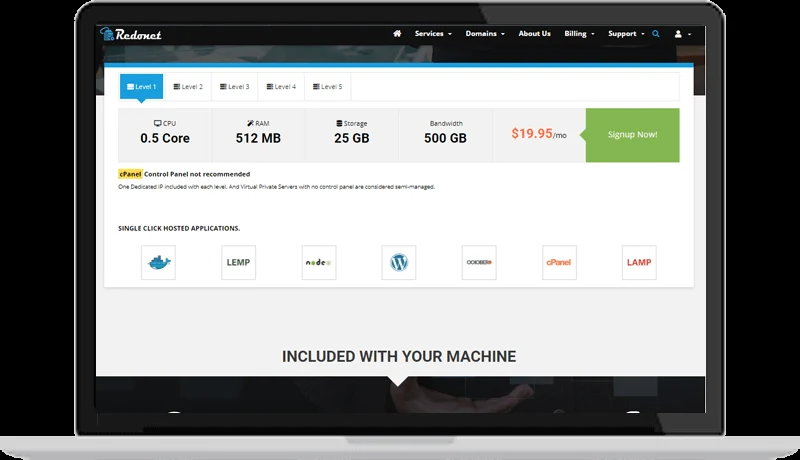Expand the Services dropdown menu
The width and height of the screenshot is (800, 460).
(x=433, y=34)
